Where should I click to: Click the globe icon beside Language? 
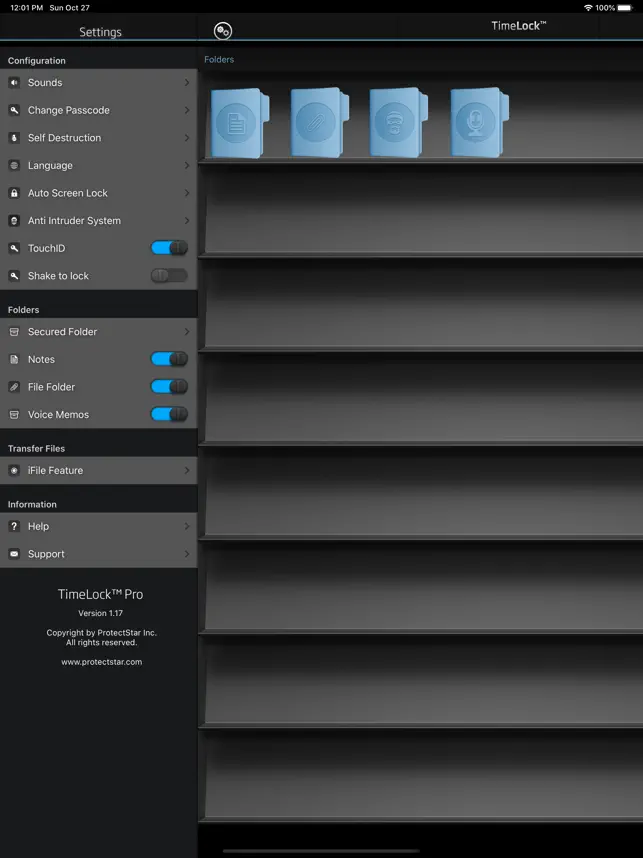click(14, 165)
